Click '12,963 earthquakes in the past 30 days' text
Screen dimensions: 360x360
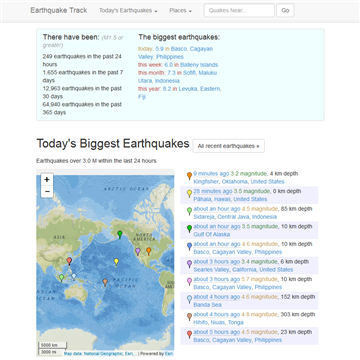[x=82, y=92]
